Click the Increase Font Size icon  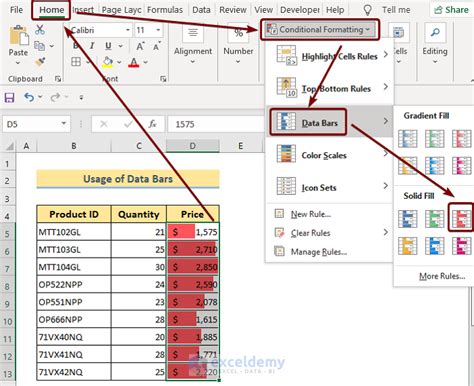point(140,46)
